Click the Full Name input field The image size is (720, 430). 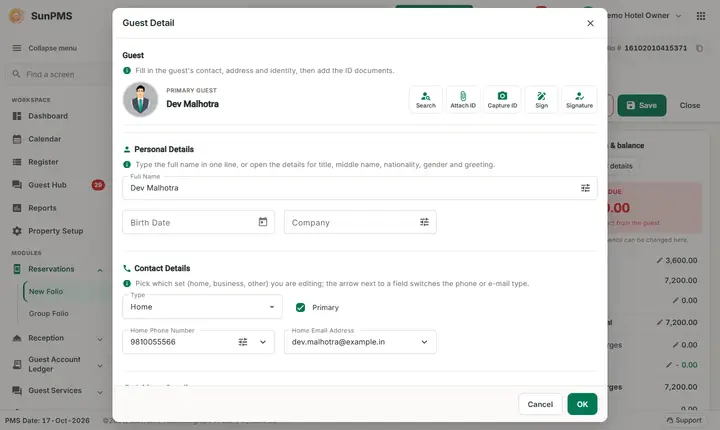click(360, 188)
